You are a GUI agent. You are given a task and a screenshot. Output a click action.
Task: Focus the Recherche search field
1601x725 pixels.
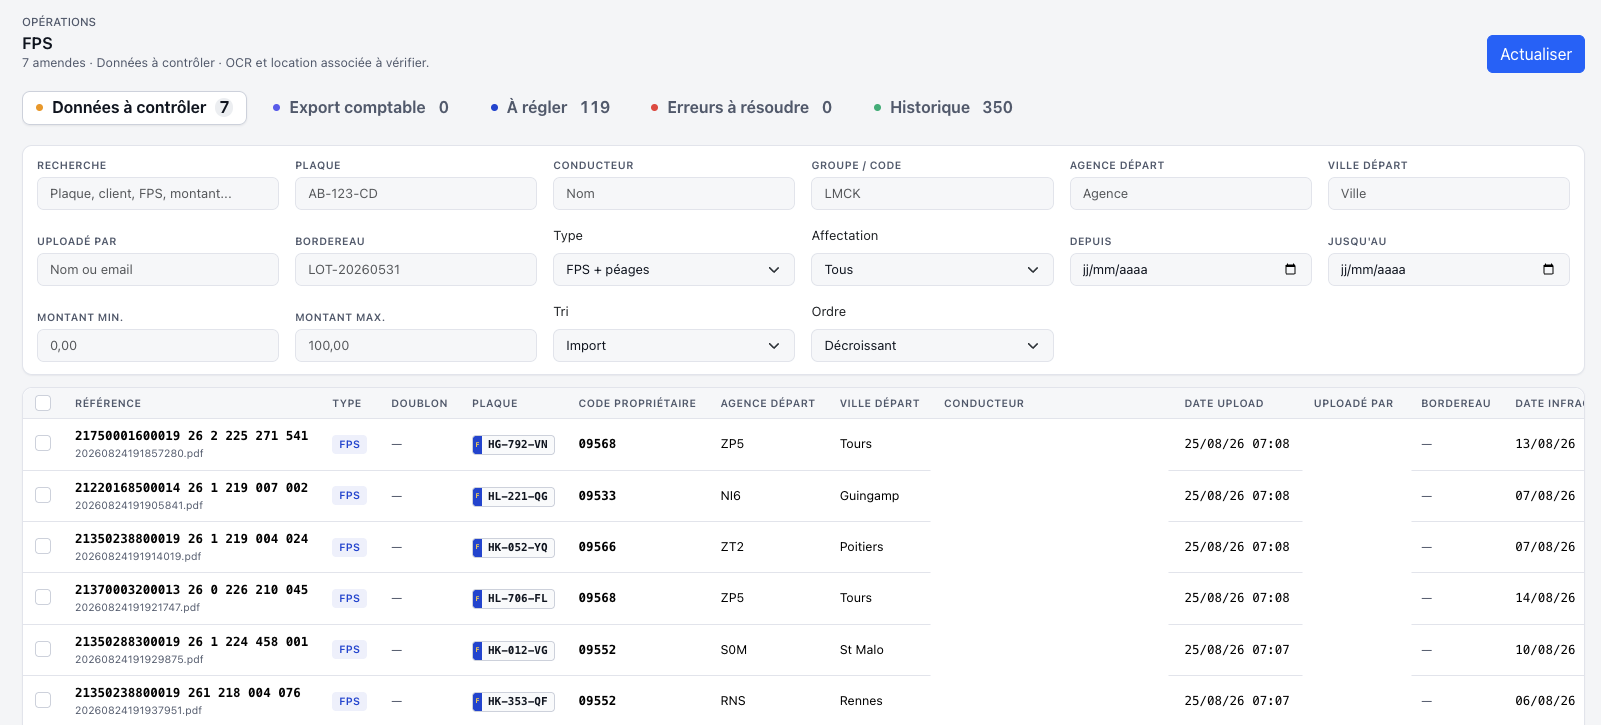point(158,193)
